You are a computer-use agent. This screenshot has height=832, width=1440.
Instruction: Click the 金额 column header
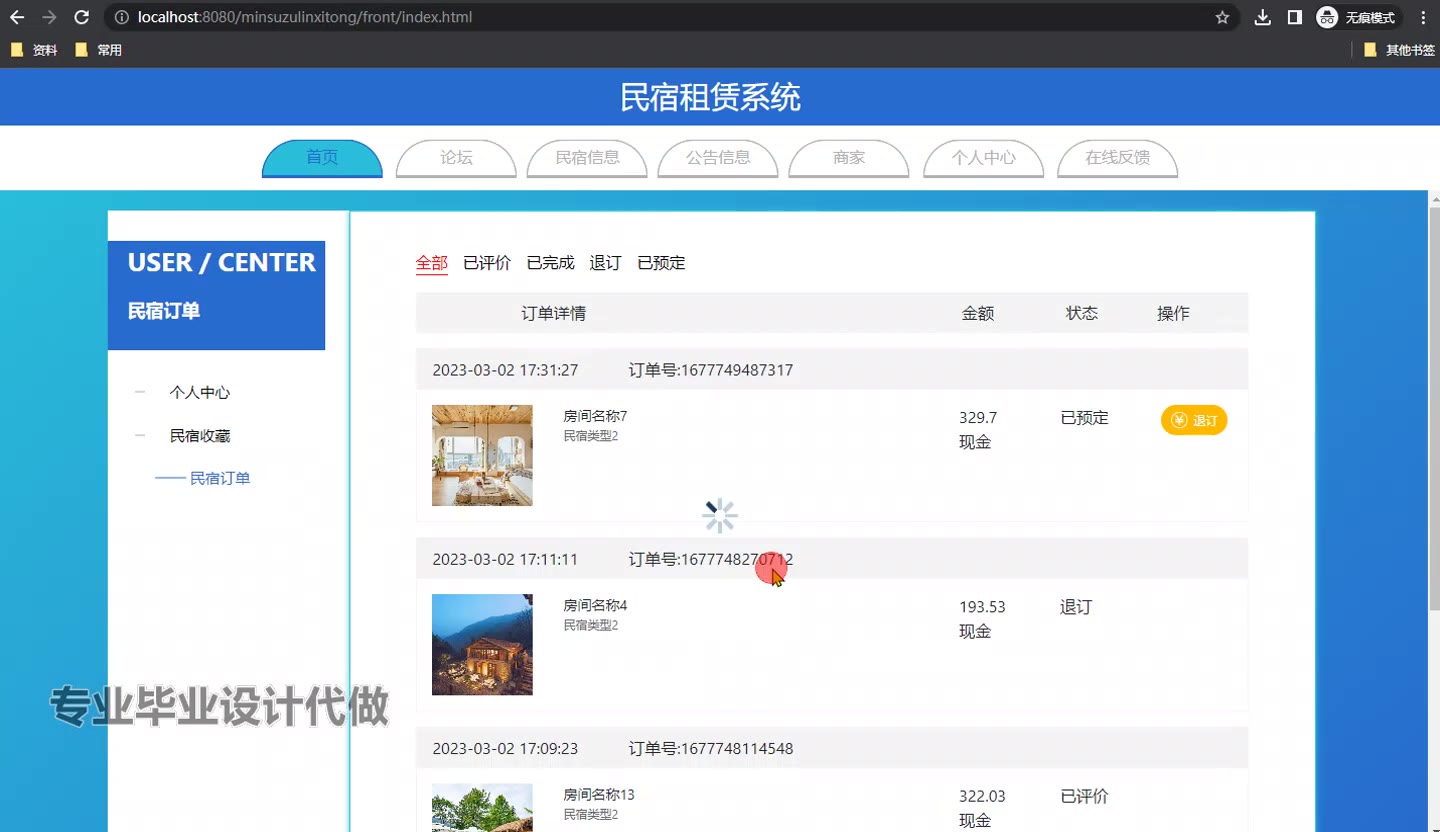(978, 313)
